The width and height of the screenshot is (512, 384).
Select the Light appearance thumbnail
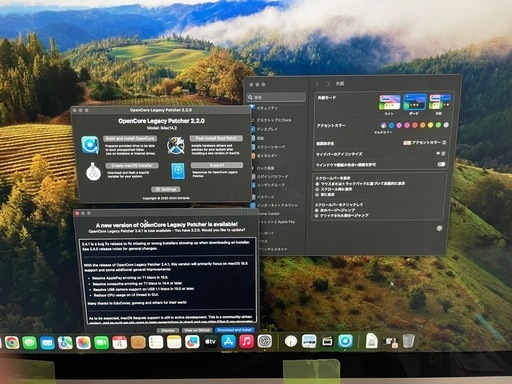pyautogui.click(x=389, y=102)
